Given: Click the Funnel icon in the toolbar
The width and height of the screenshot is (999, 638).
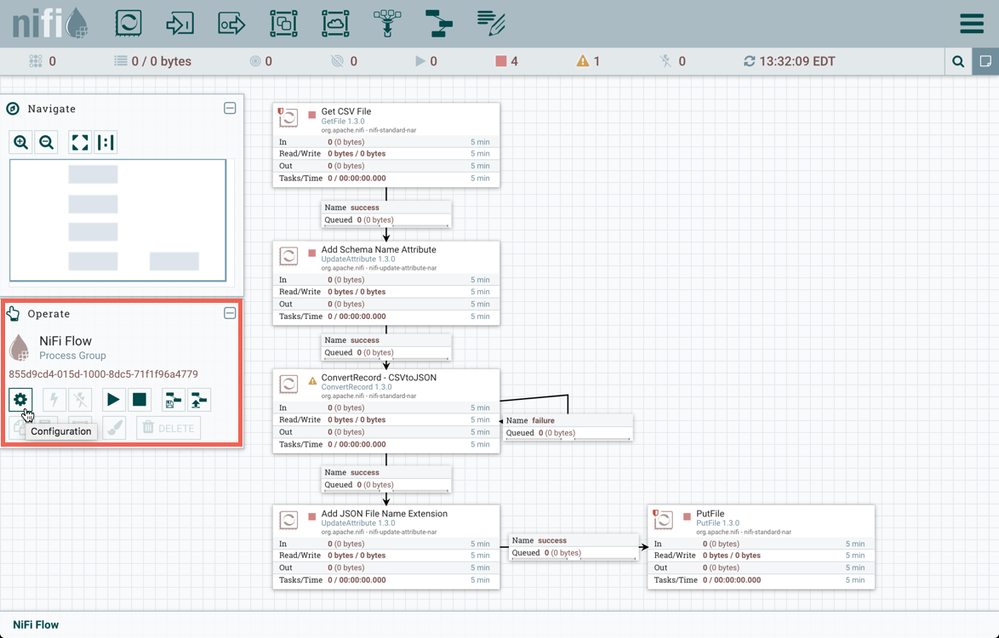Looking at the screenshot, I should (387, 22).
